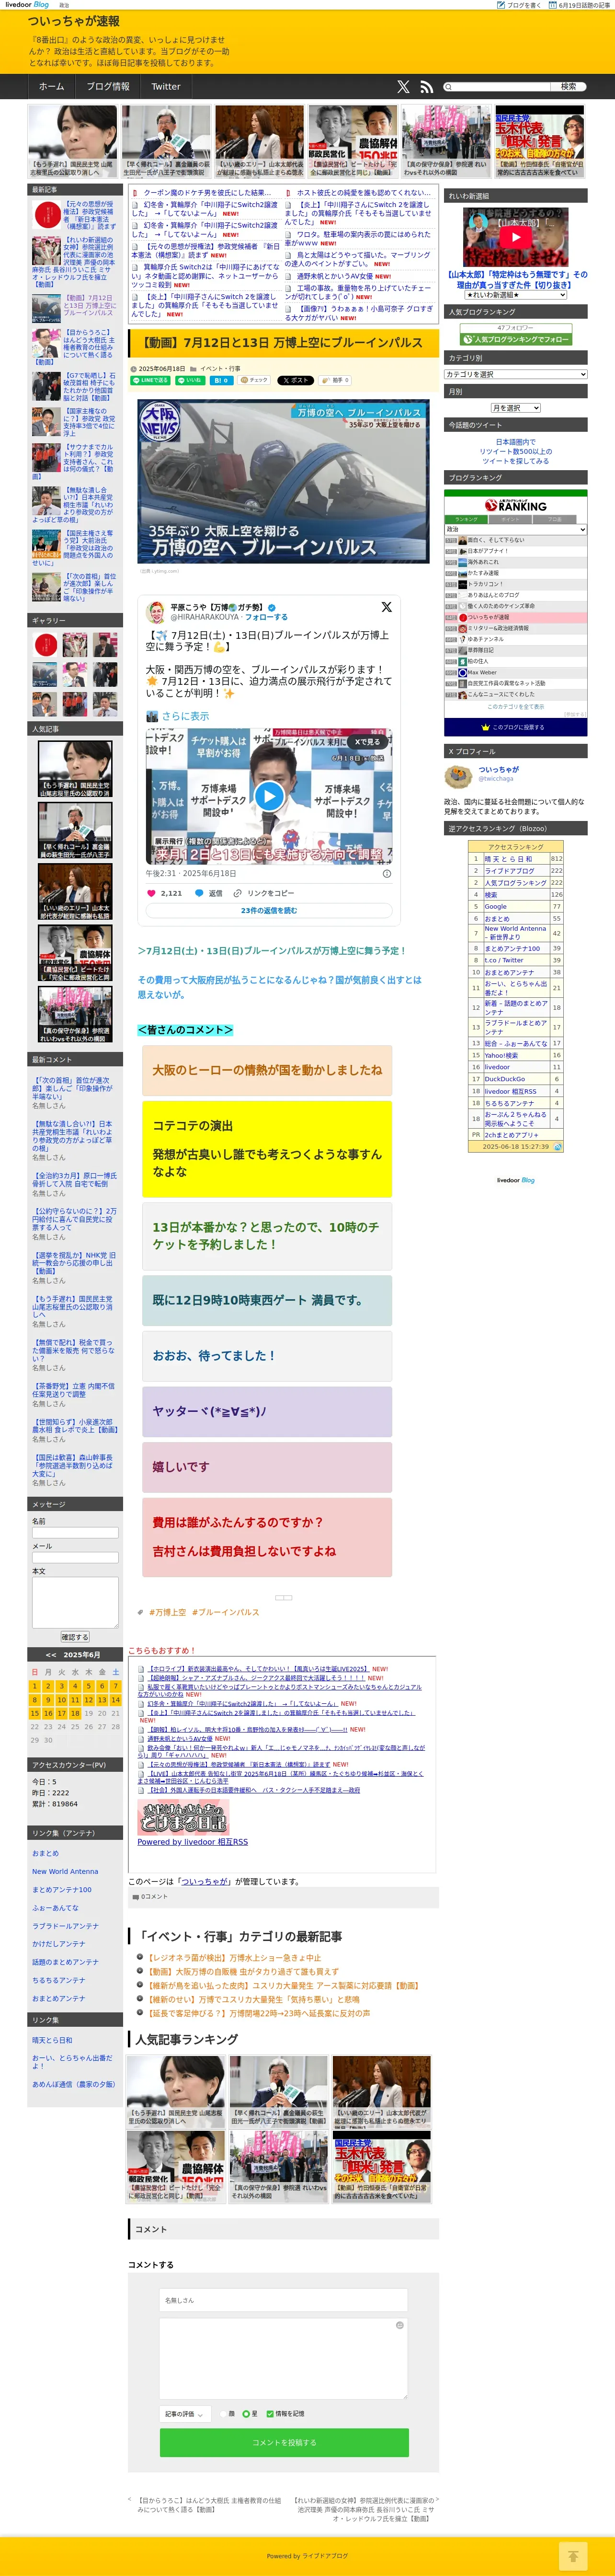Viewport: 615px width, 2576px height.
Task: Go to the previous month with << in the calendar
Action: coord(50,1655)
